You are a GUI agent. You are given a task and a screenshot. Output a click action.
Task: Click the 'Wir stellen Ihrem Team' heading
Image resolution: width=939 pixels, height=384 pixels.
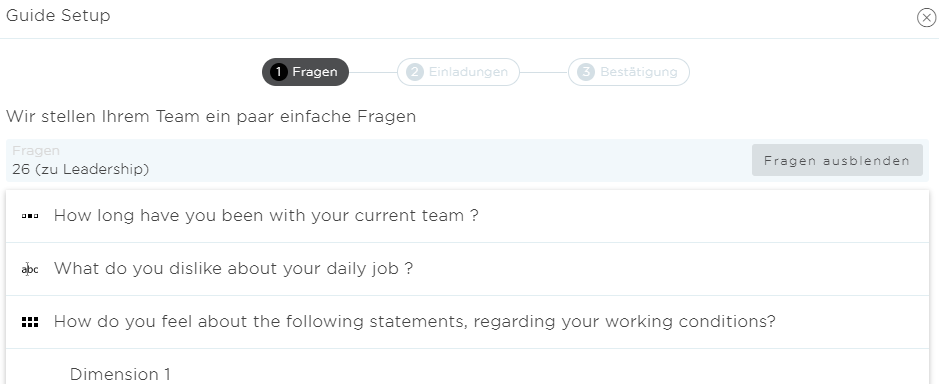[211, 116]
